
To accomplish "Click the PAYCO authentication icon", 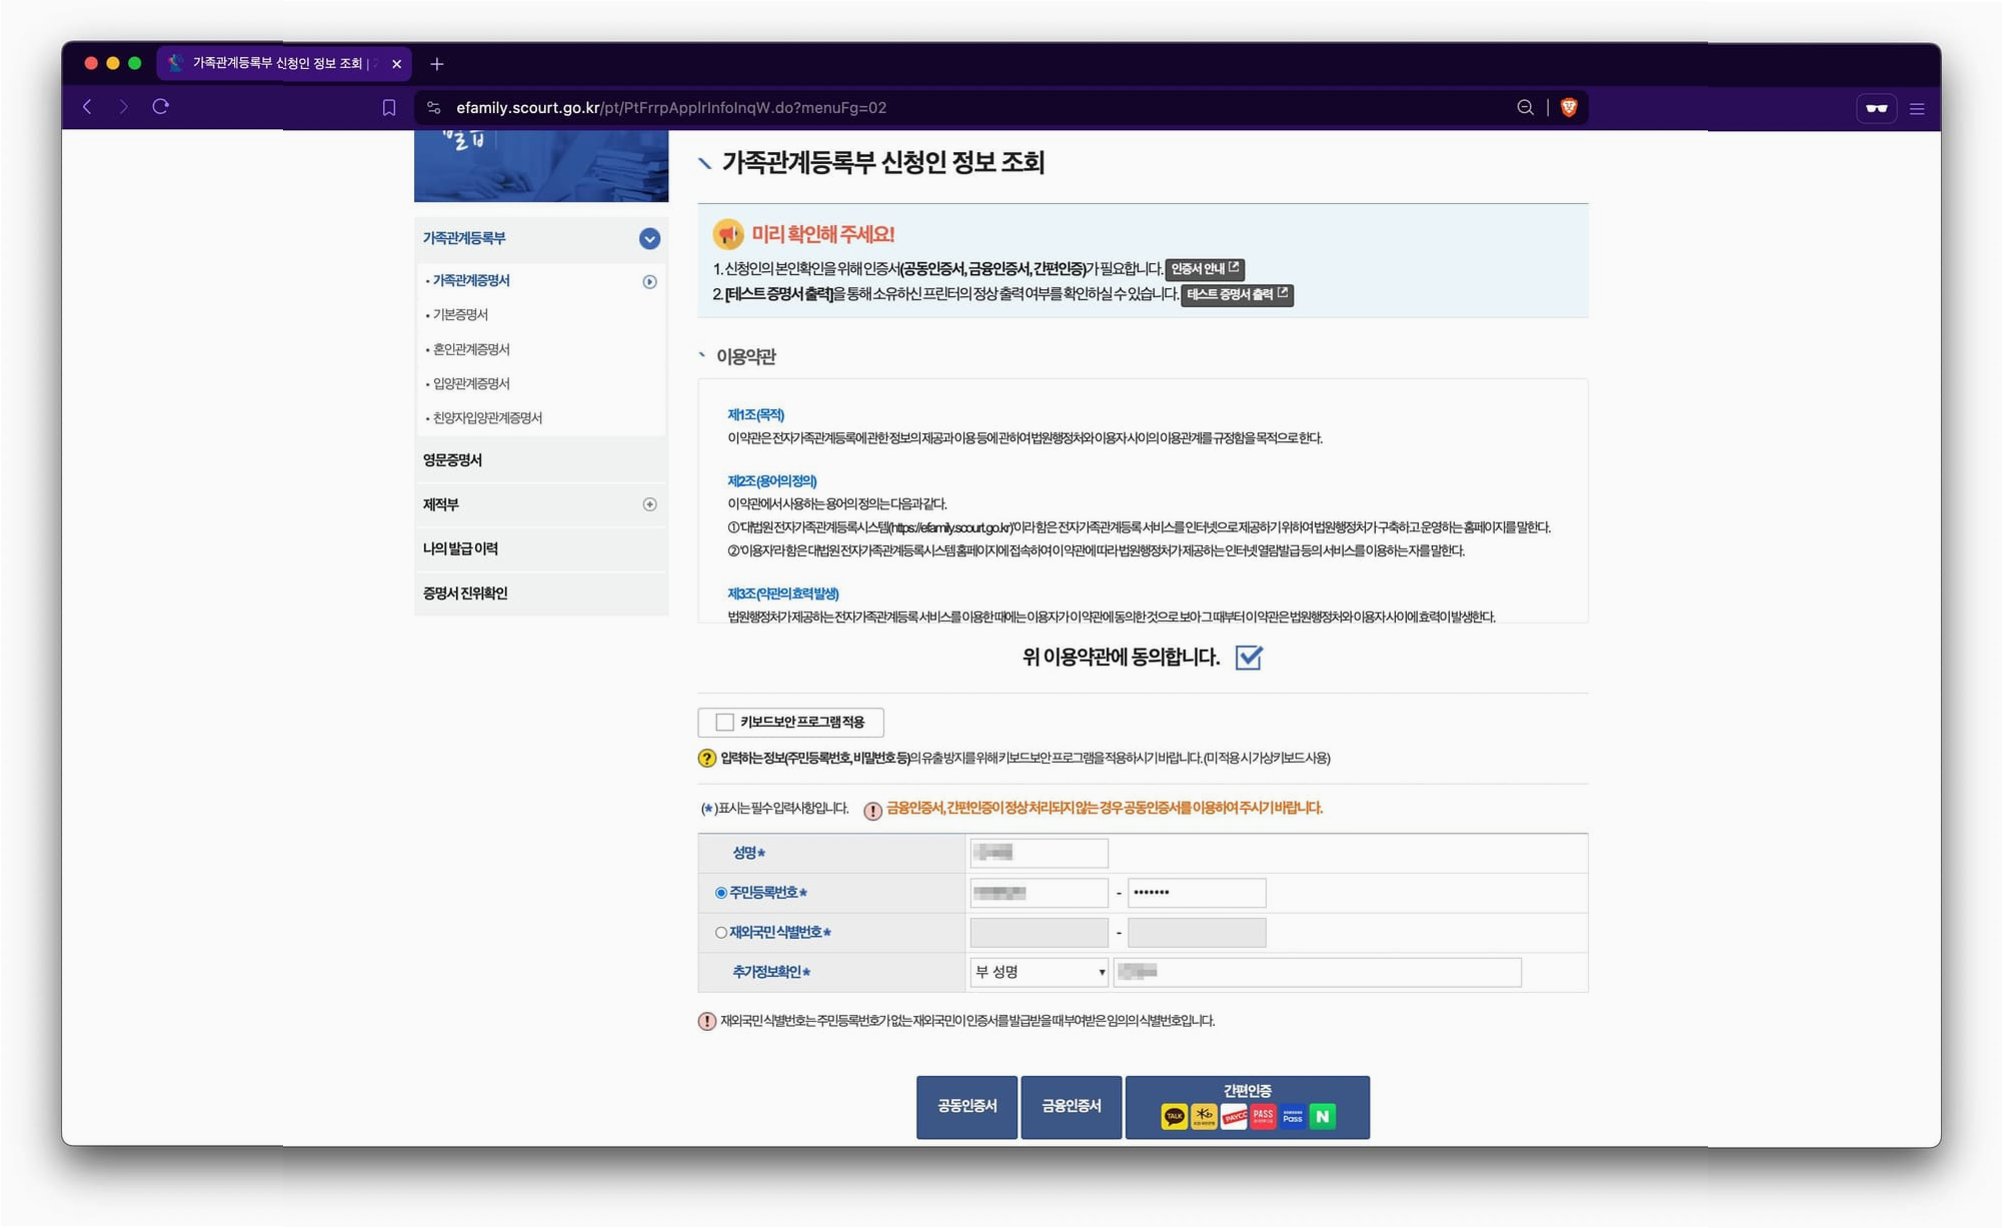I will click(x=1234, y=1116).
